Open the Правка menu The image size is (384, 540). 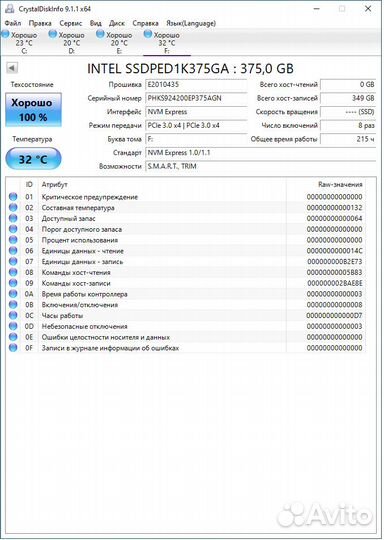point(40,23)
